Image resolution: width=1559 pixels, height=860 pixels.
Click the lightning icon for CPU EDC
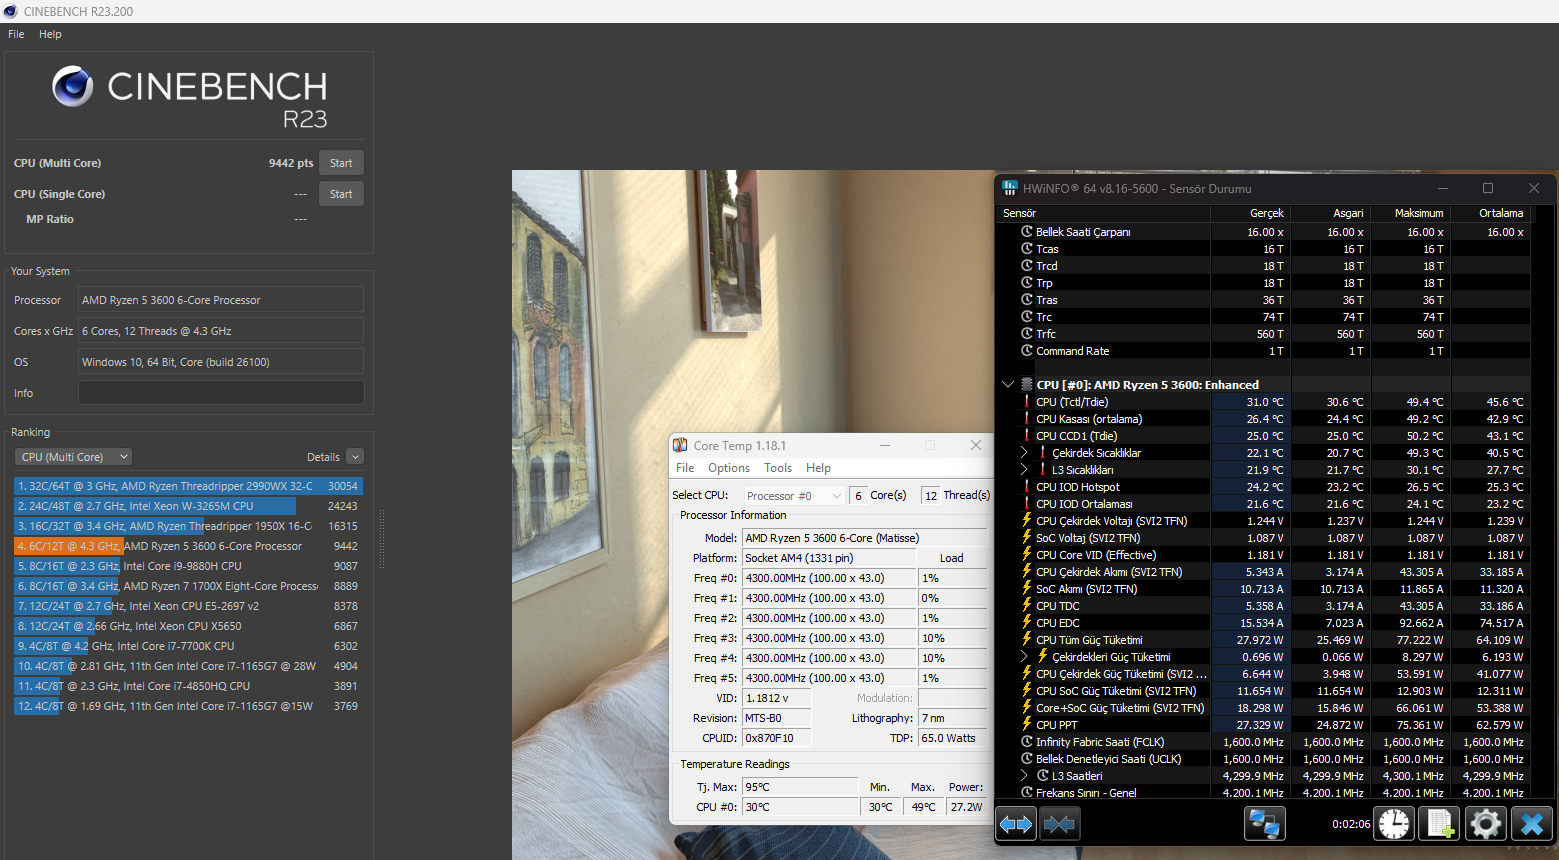click(1026, 623)
